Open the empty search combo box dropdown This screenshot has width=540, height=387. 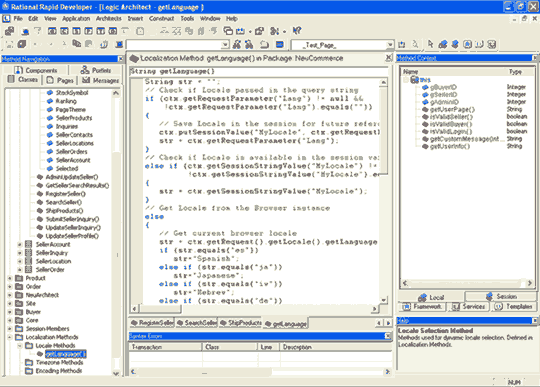click(x=225, y=45)
